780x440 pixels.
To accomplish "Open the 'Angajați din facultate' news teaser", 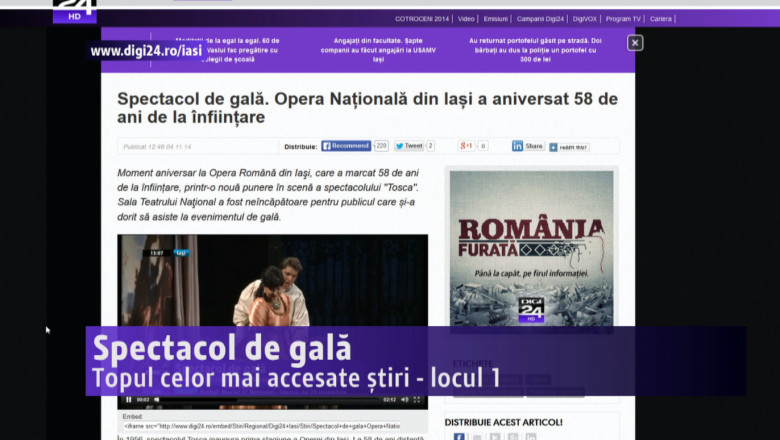I will pyautogui.click(x=378, y=50).
